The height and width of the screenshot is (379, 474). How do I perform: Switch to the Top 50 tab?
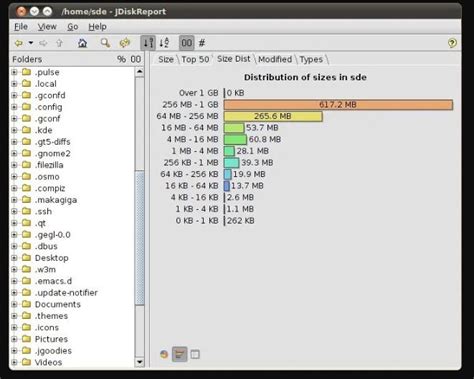(195, 59)
